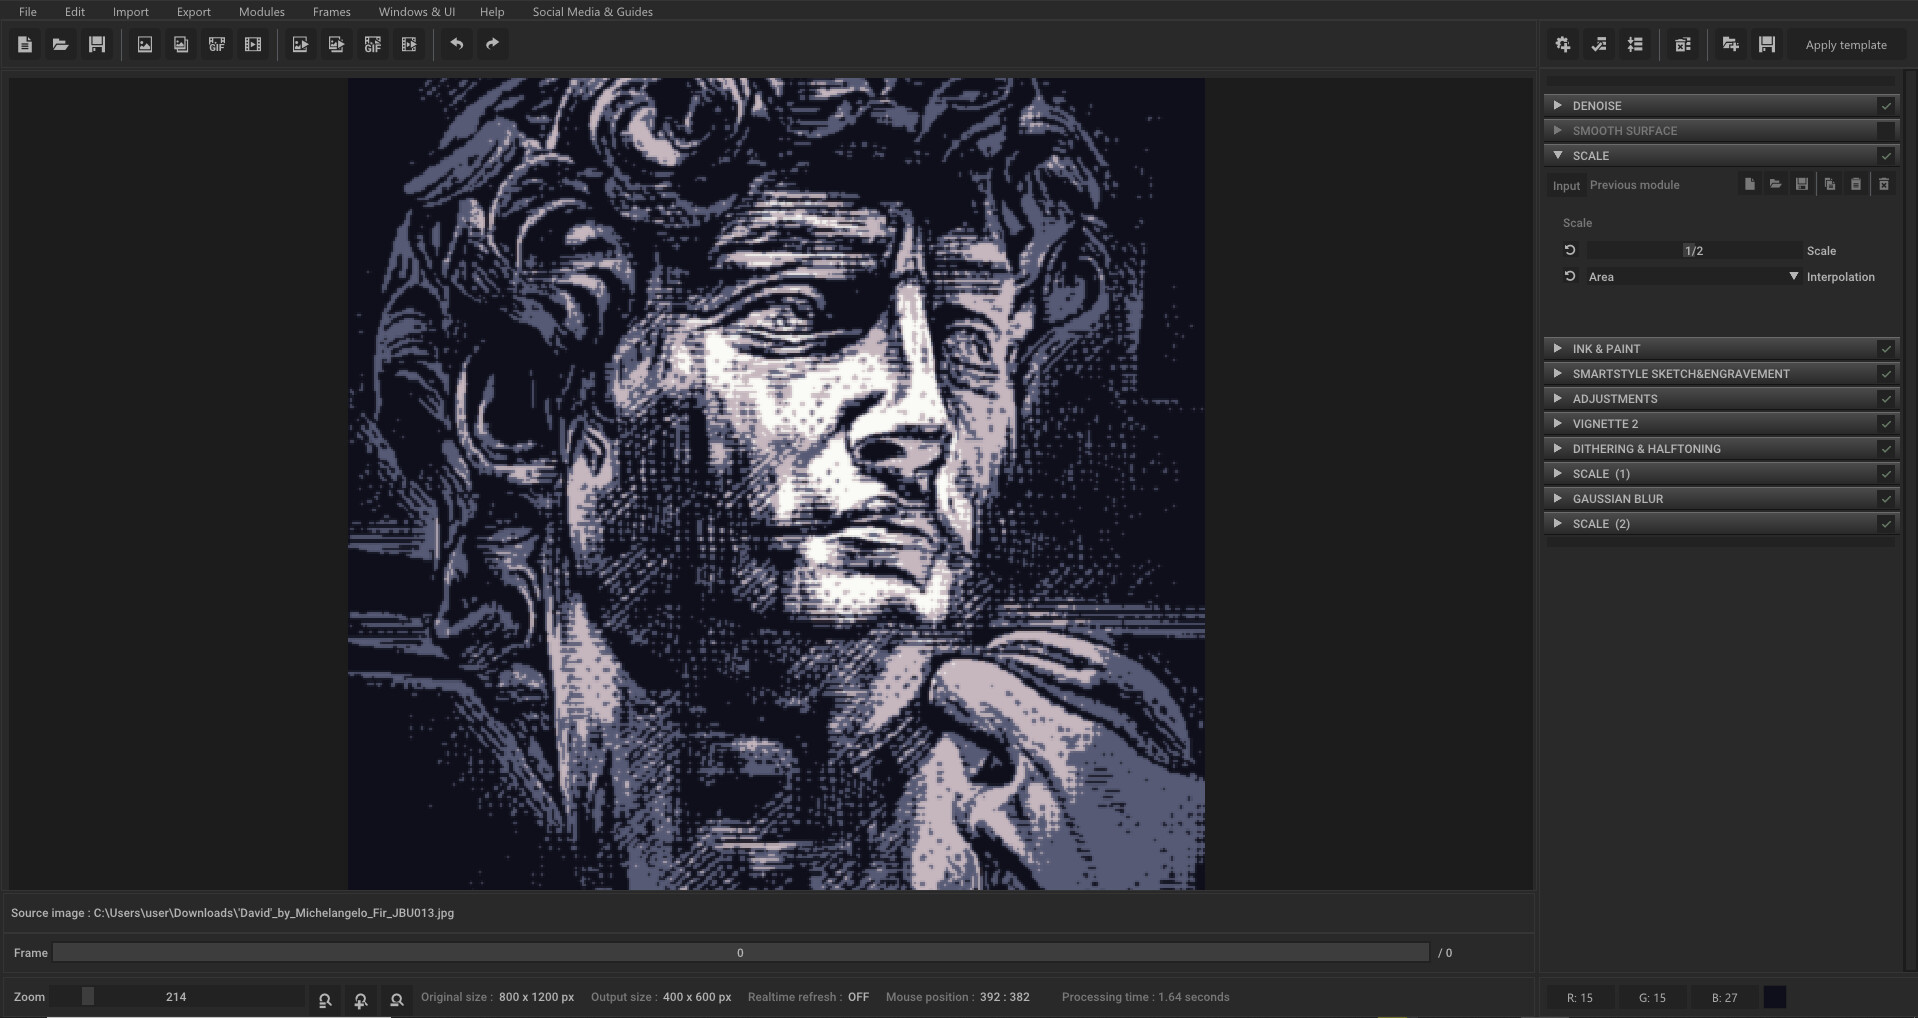Click the Apply template button
The width and height of the screenshot is (1918, 1018).
pos(1845,44)
